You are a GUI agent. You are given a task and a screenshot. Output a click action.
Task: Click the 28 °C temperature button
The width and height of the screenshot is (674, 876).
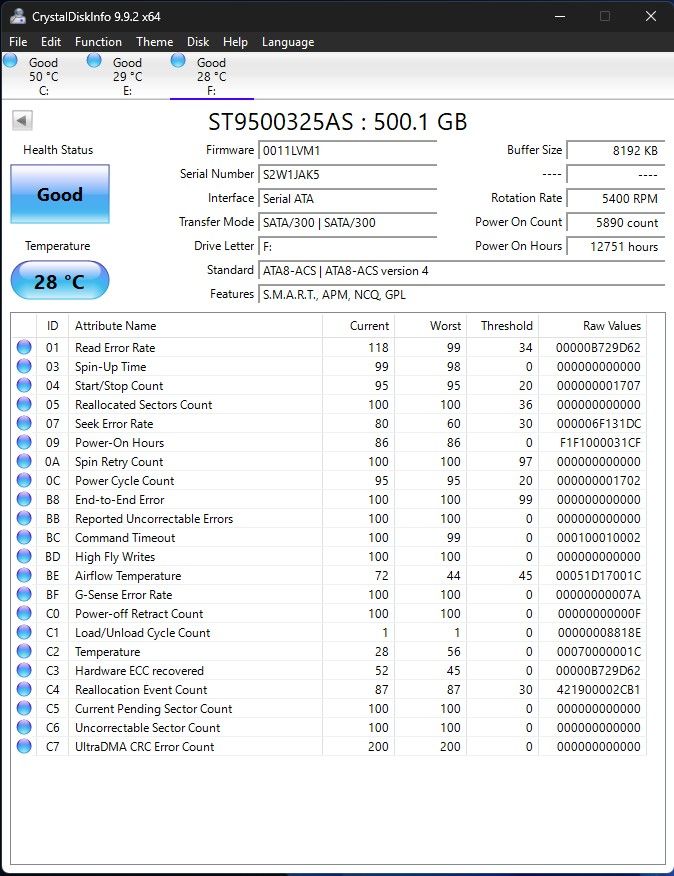coord(60,280)
